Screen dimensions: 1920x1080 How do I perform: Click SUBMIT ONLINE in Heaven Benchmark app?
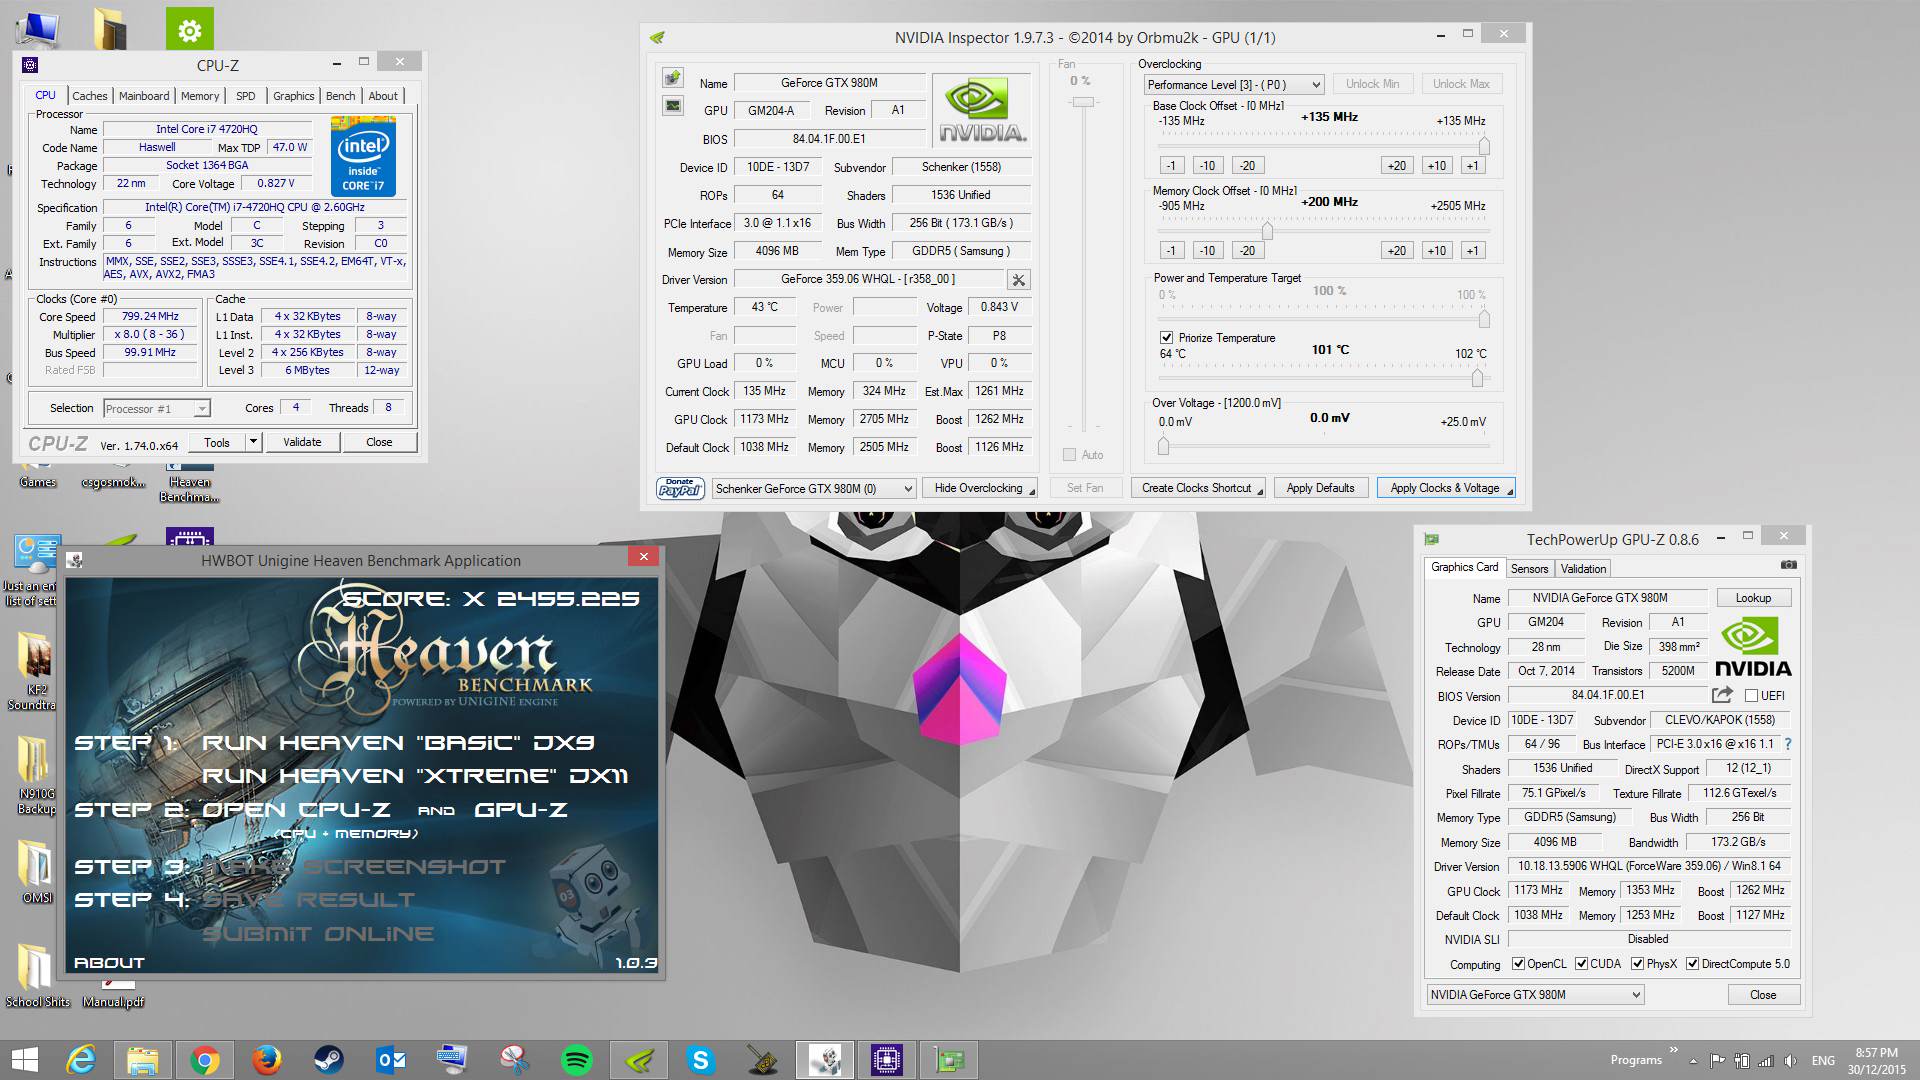pos(318,934)
